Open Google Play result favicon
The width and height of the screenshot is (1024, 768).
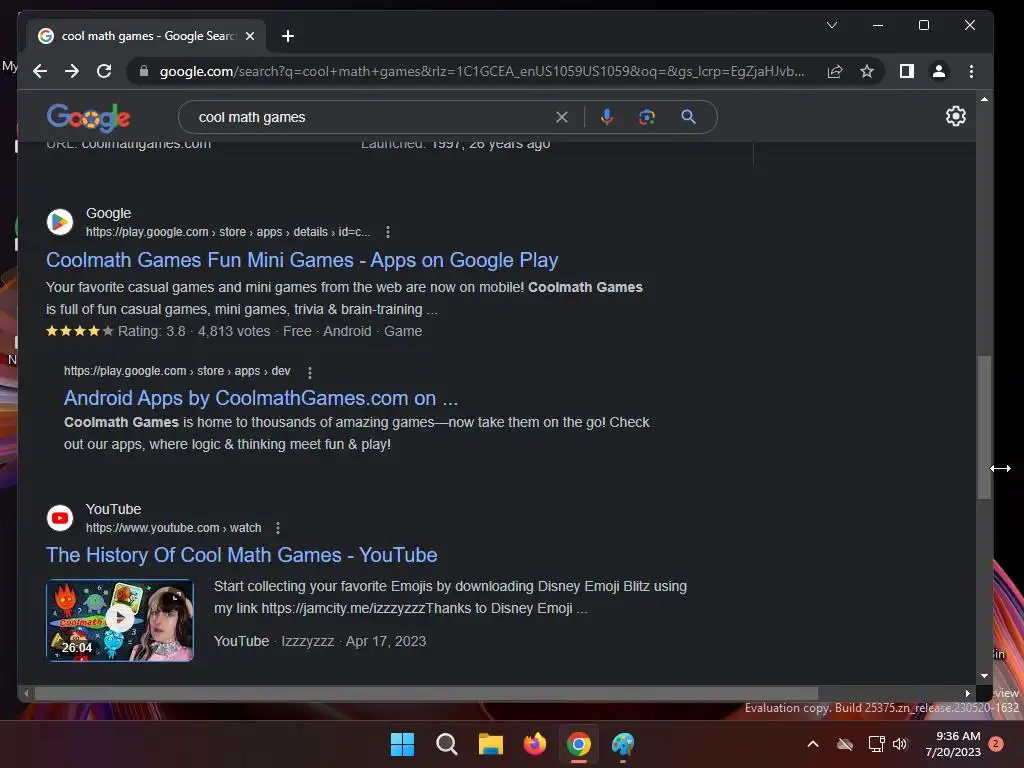59,222
